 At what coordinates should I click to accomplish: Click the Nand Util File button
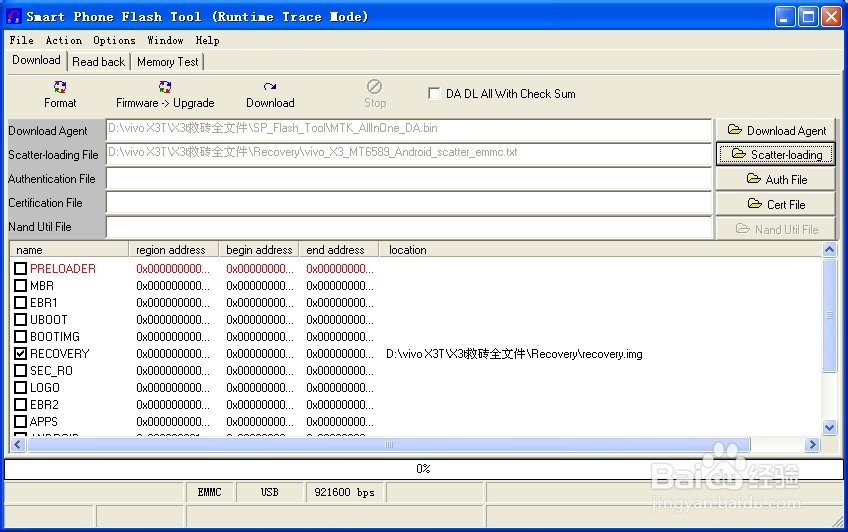[776, 229]
